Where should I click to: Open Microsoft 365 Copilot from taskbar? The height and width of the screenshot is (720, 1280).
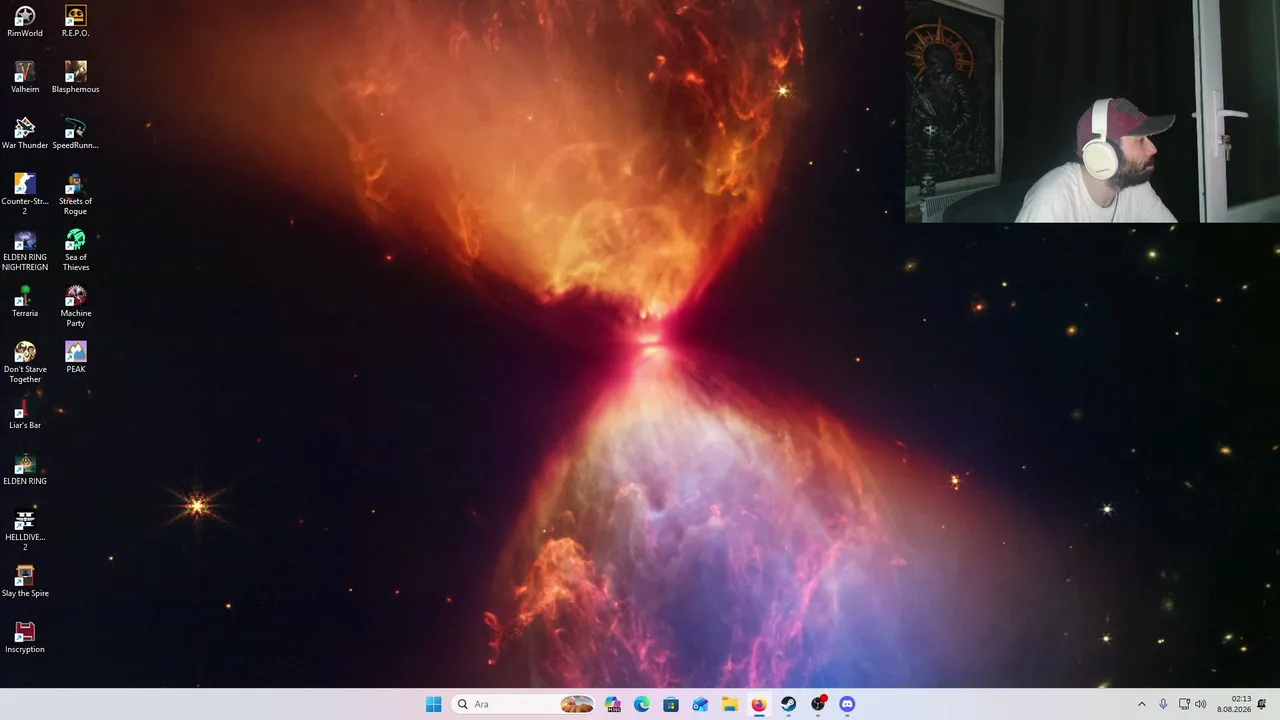click(613, 704)
